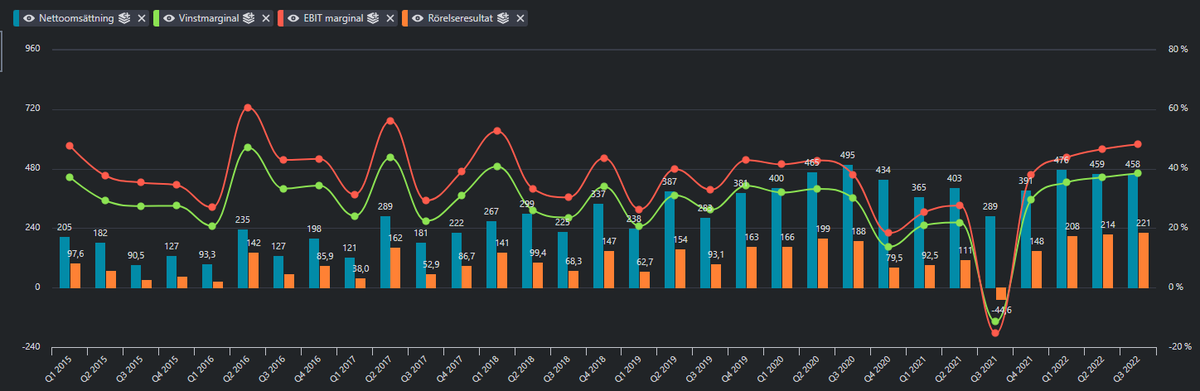1200x391 pixels.
Task: Remove EBIT marginal series using X
Action: pos(390,18)
